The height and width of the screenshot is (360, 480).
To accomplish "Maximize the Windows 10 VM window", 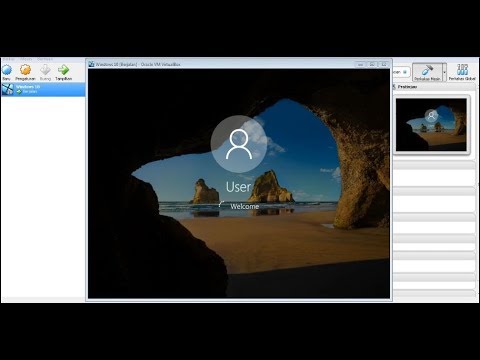I will [x=372, y=64].
